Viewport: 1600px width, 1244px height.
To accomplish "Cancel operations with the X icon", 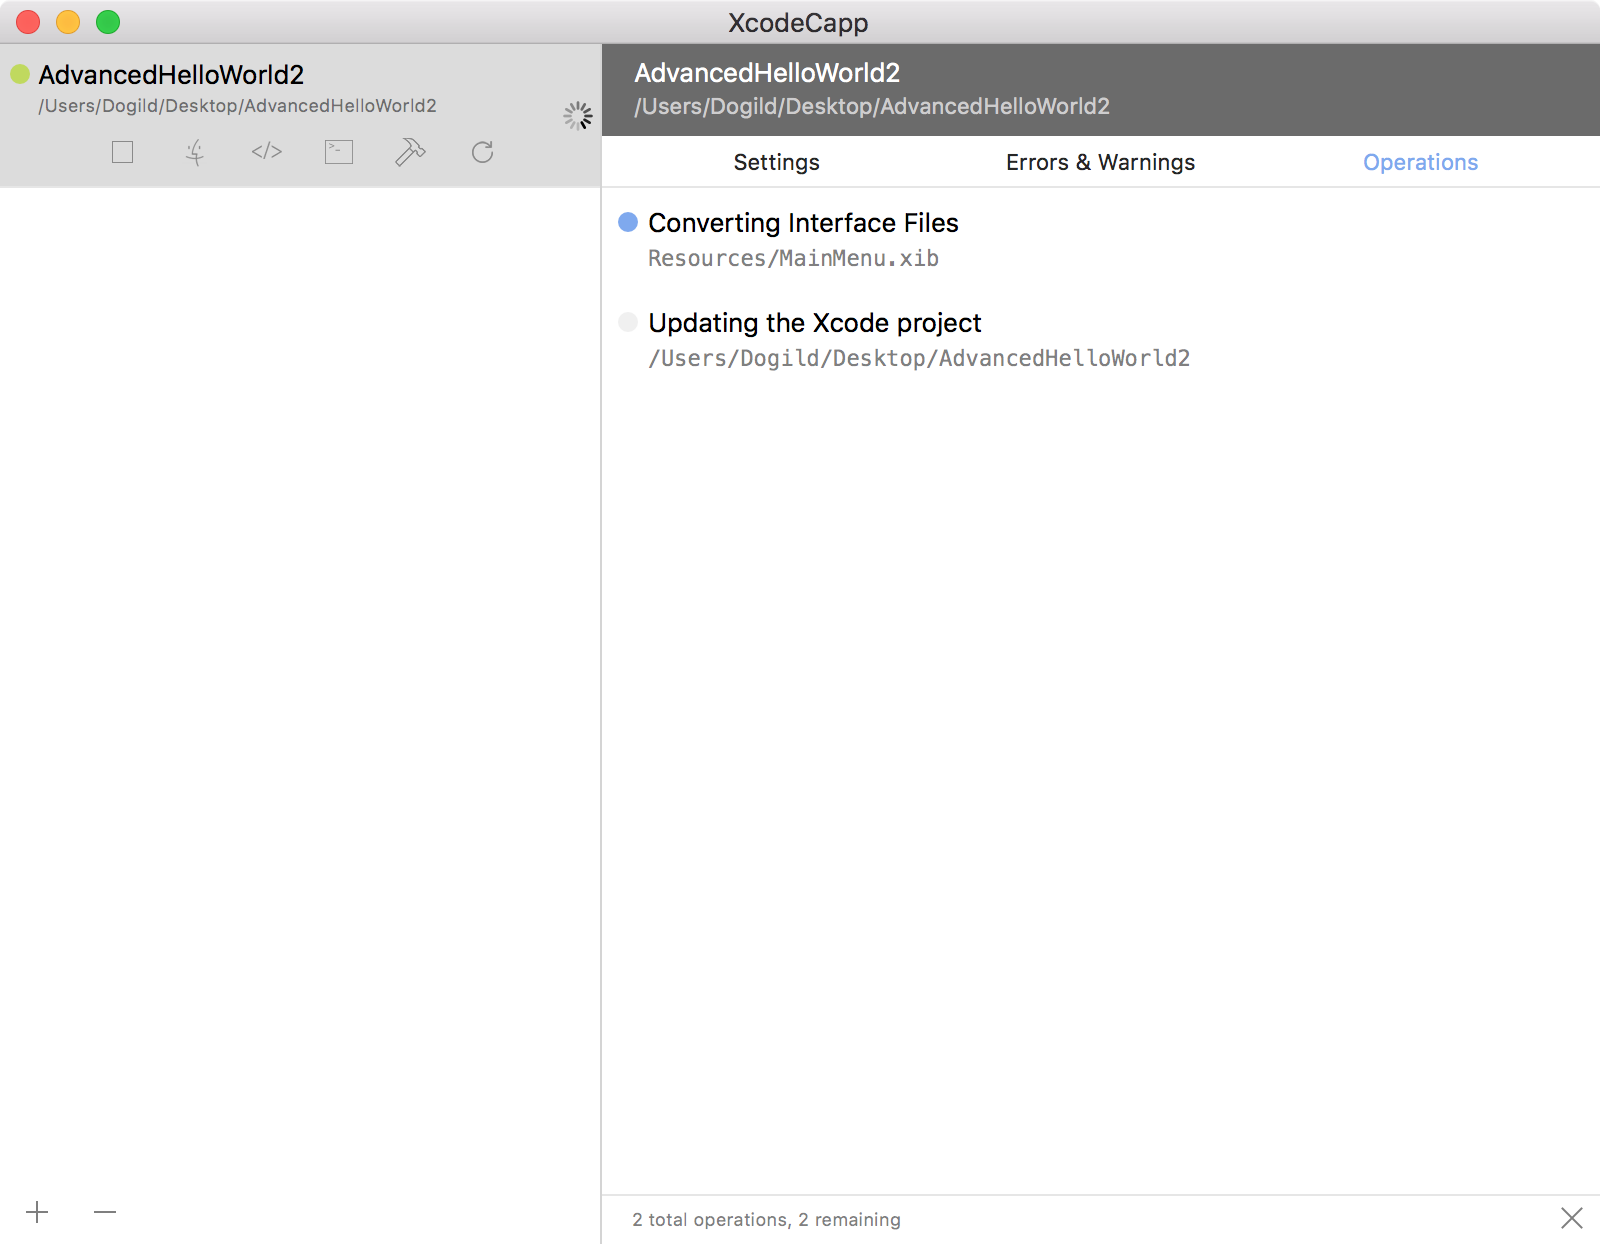I will 1572,1218.
